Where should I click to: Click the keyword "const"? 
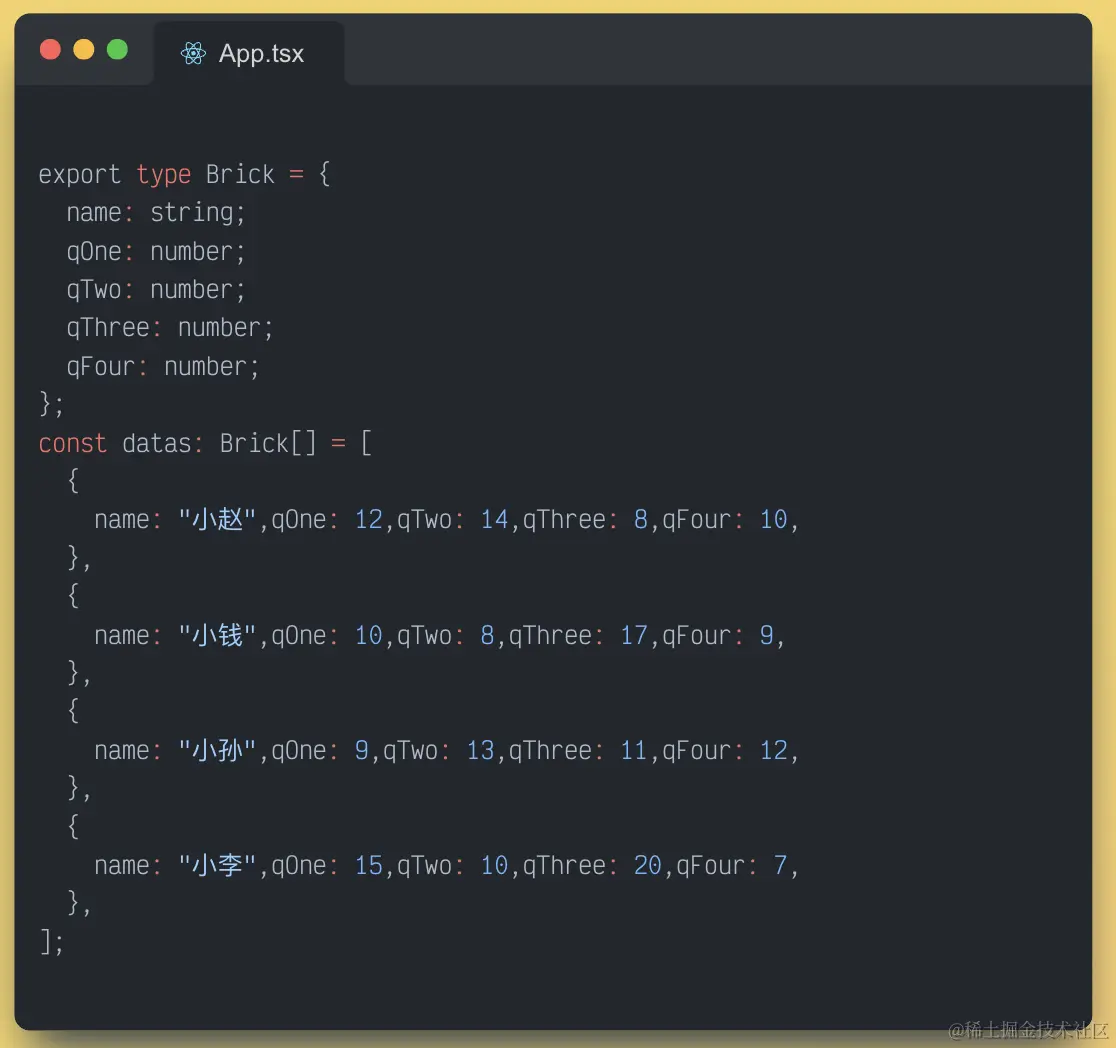(x=73, y=444)
